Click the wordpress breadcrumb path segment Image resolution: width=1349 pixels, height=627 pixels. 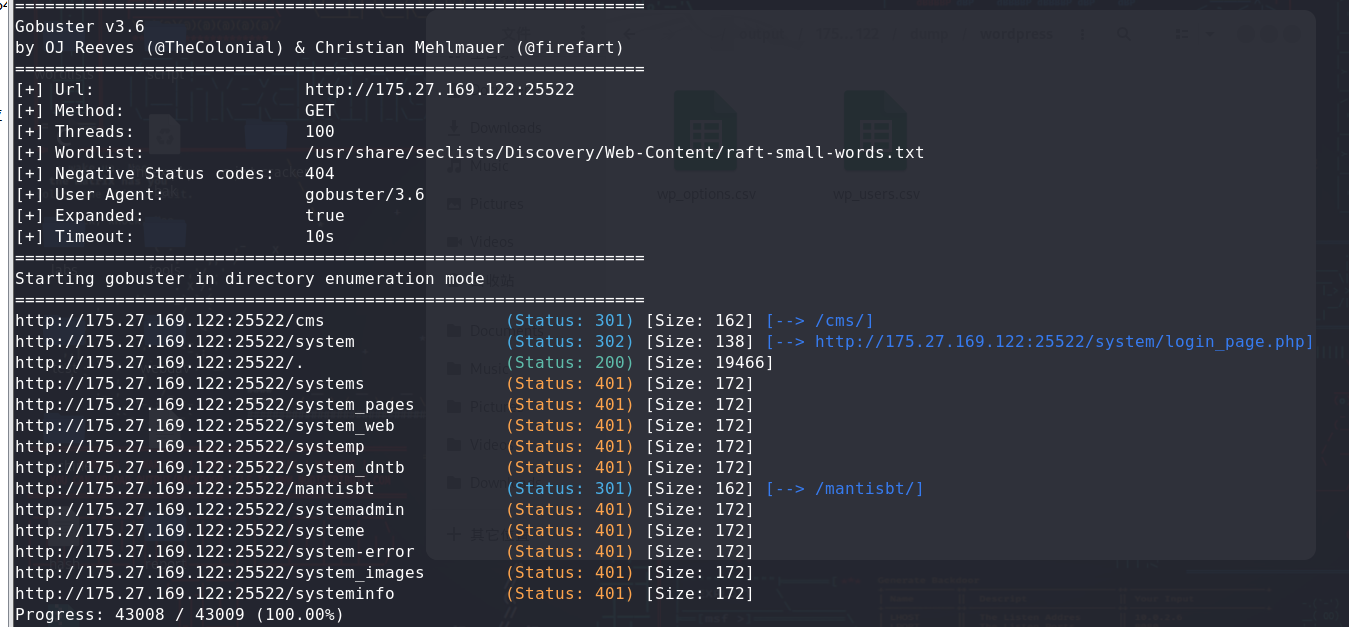pos(1018,34)
